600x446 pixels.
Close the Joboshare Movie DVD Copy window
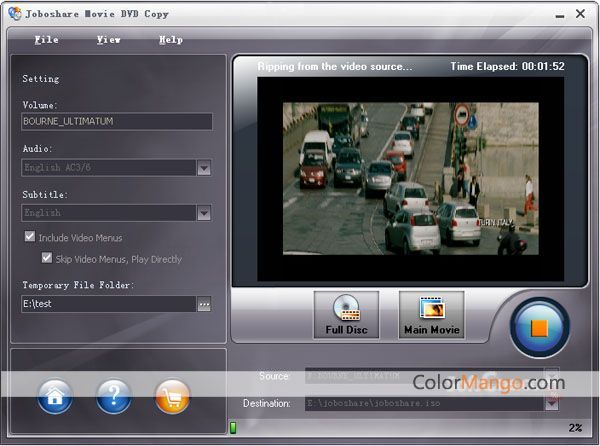pos(580,14)
